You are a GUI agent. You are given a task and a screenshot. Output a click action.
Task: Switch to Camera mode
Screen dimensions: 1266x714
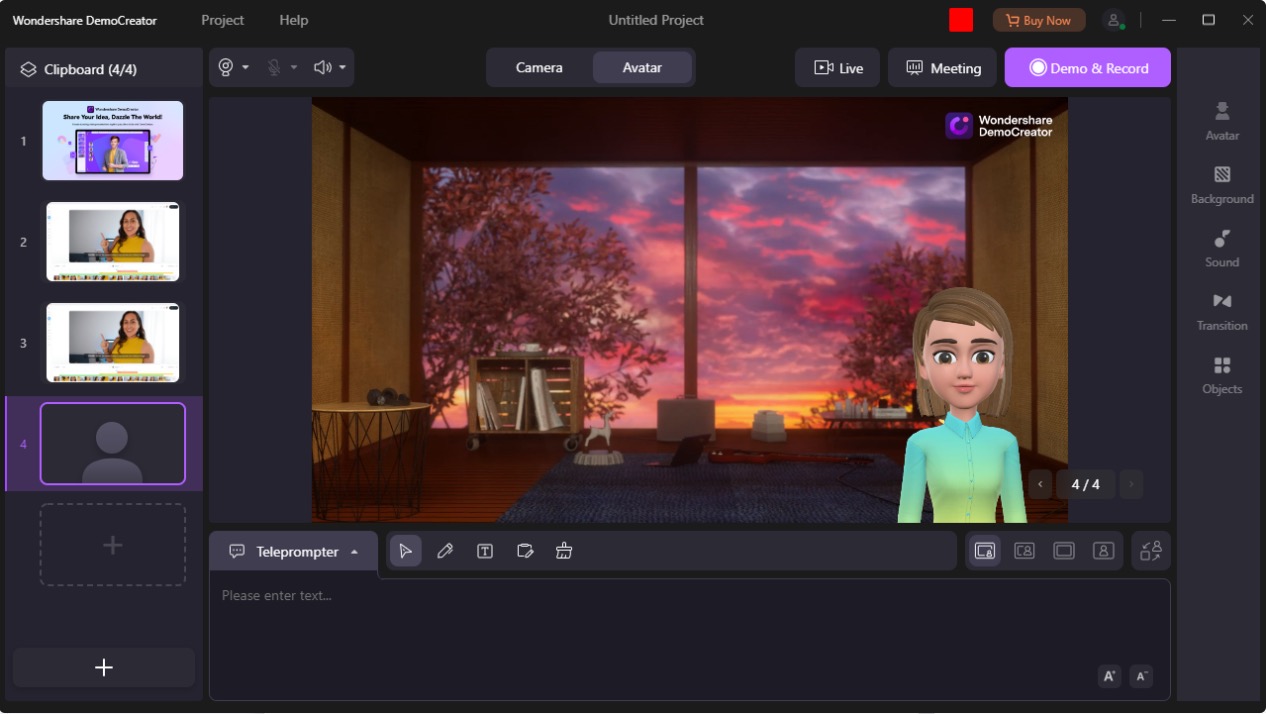(x=539, y=68)
